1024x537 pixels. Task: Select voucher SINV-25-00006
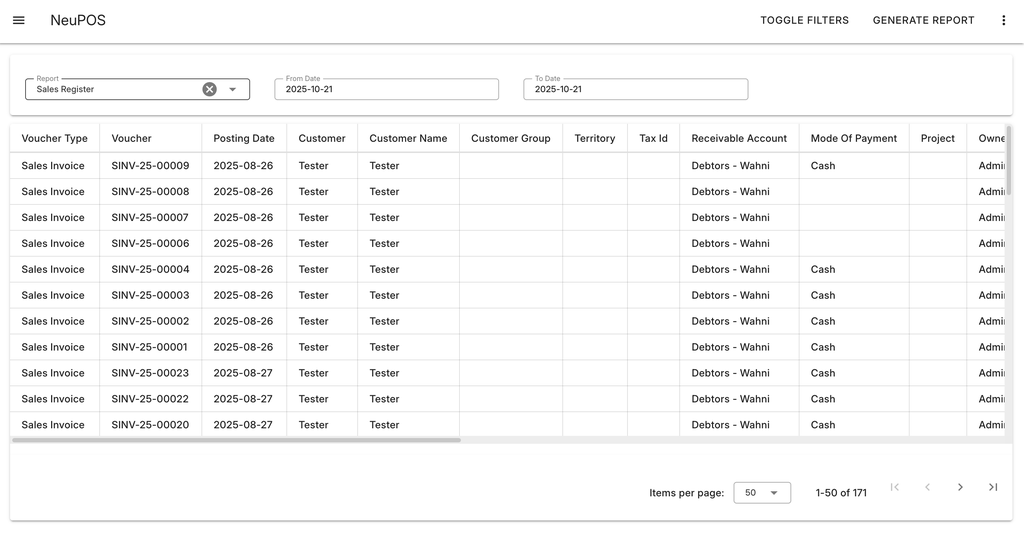pyautogui.click(x=150, y=244)
